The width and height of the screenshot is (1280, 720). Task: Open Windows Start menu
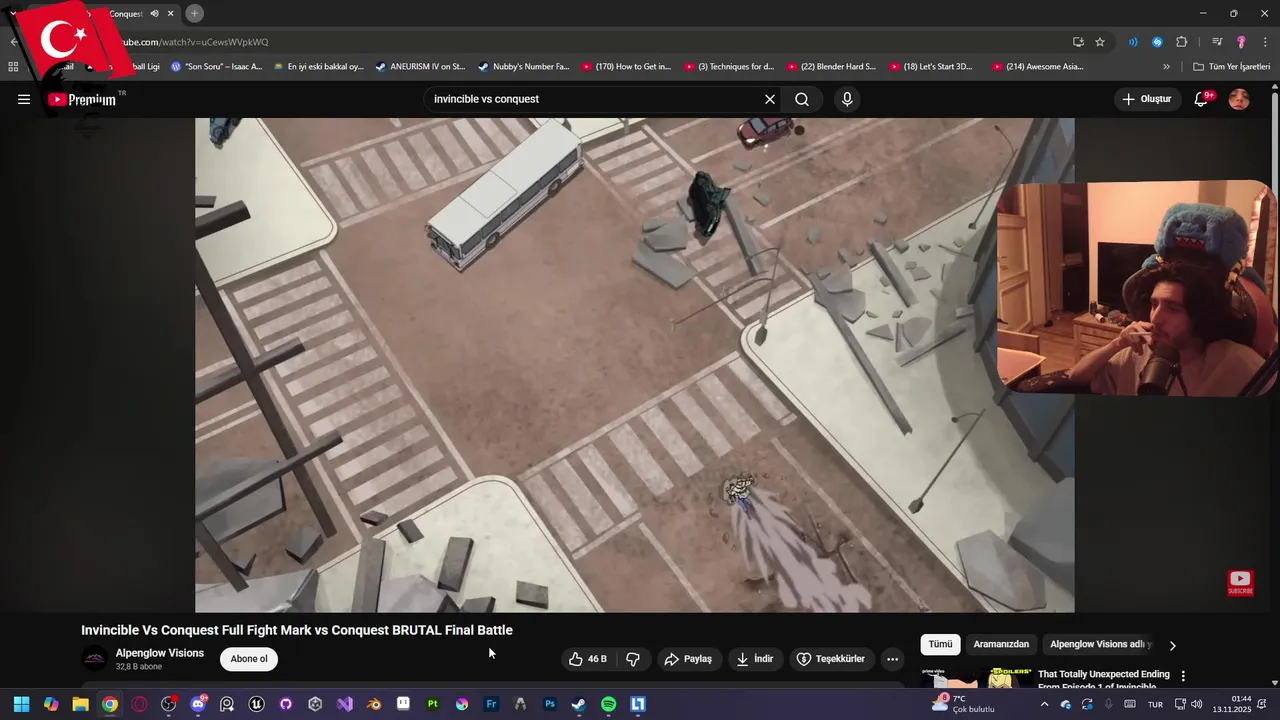click(21, 704)
